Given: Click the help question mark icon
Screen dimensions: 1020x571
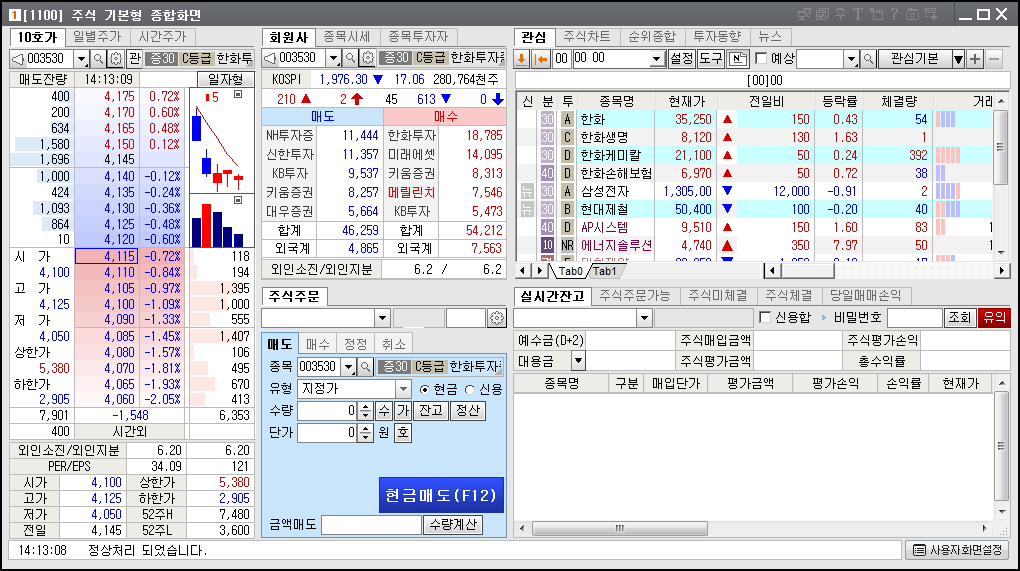Looking at the screenshot, I should [894, 14].
